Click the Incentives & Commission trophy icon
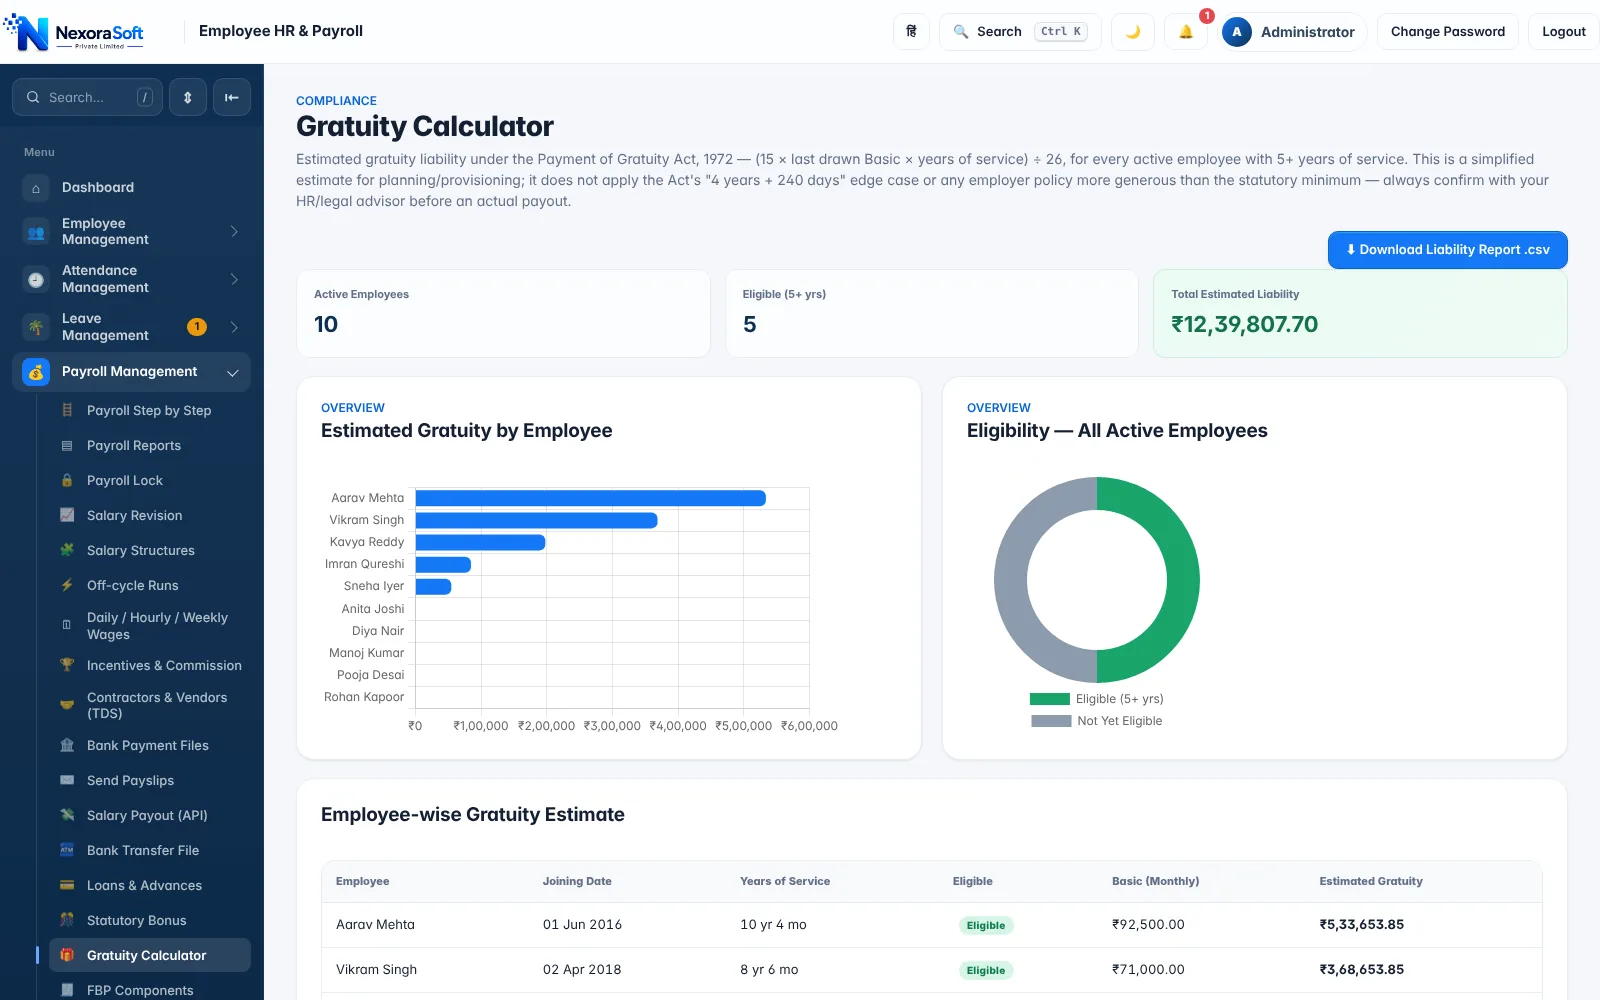 click(67, 666)
